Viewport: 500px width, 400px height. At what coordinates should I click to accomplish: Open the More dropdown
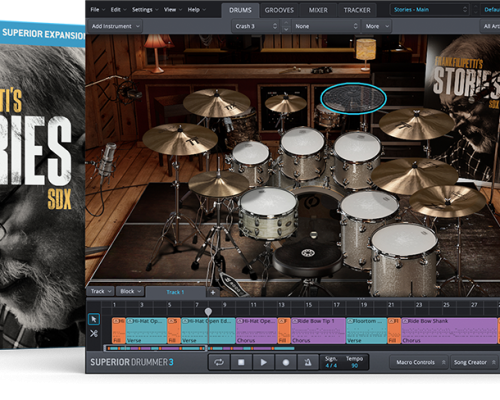tap(377, 26)
